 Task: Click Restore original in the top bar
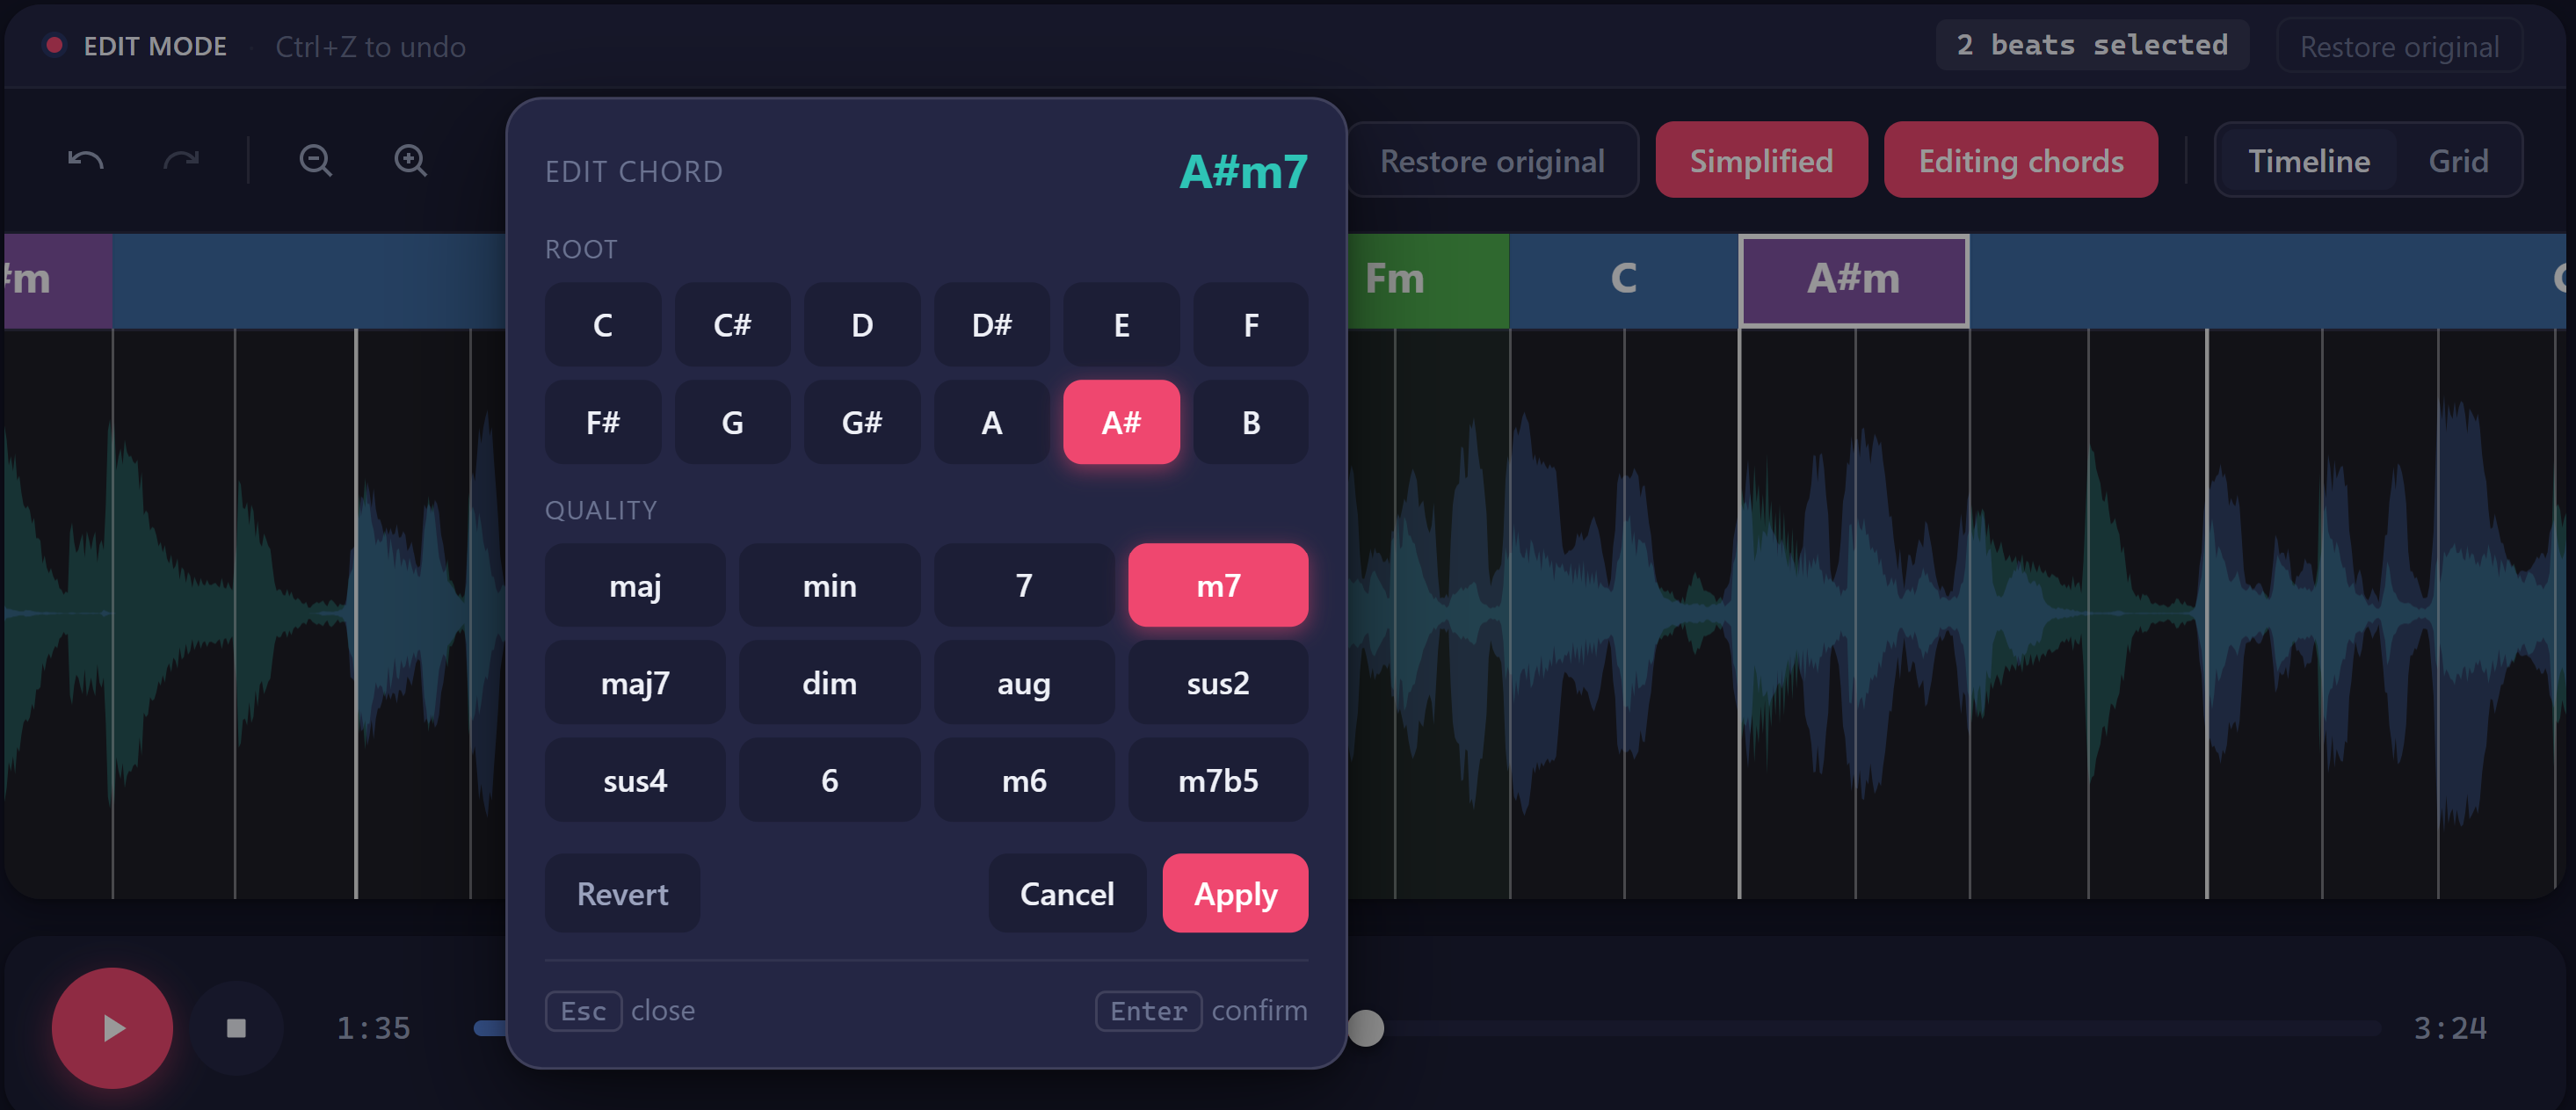[x=2399, y=46]
